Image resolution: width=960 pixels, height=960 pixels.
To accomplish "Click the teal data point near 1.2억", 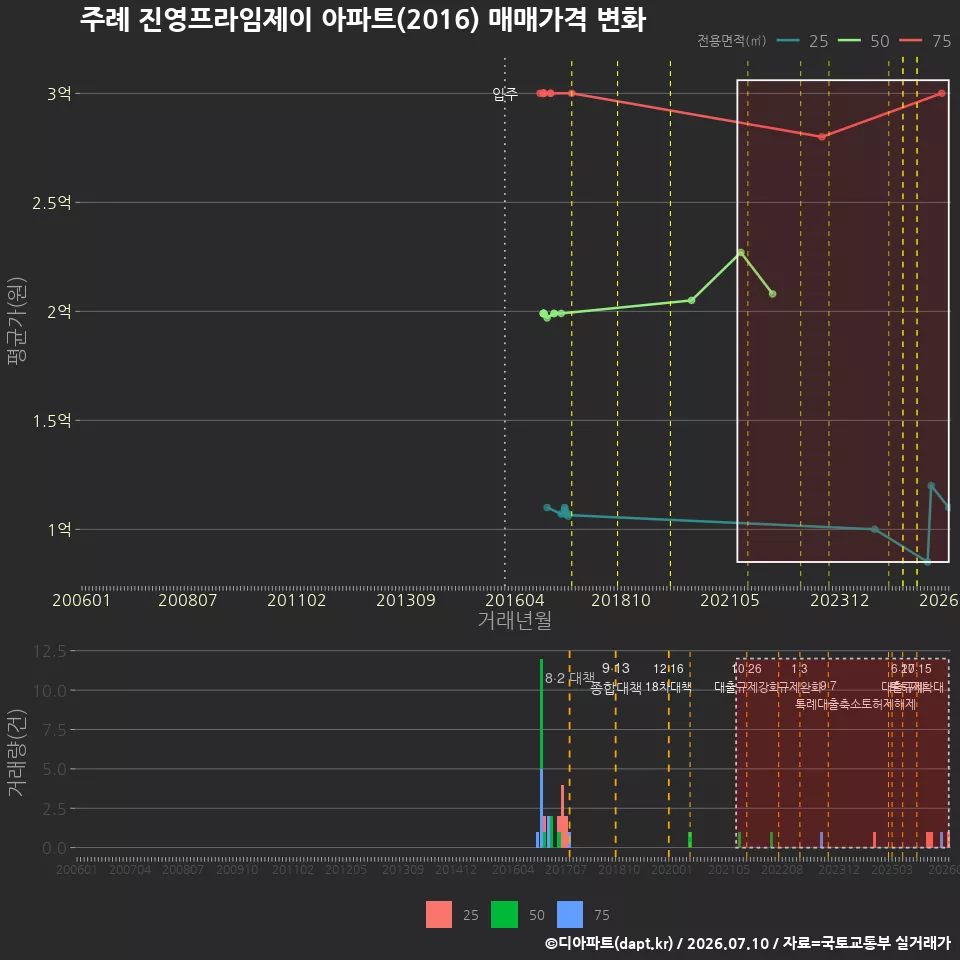I will (x=931, y=486).
